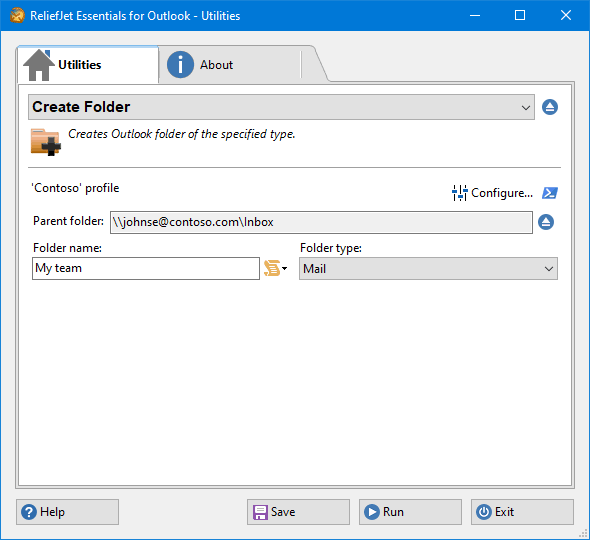590x540 pixels.
Task: Click the Save button
Action: [x=298, y=512]
